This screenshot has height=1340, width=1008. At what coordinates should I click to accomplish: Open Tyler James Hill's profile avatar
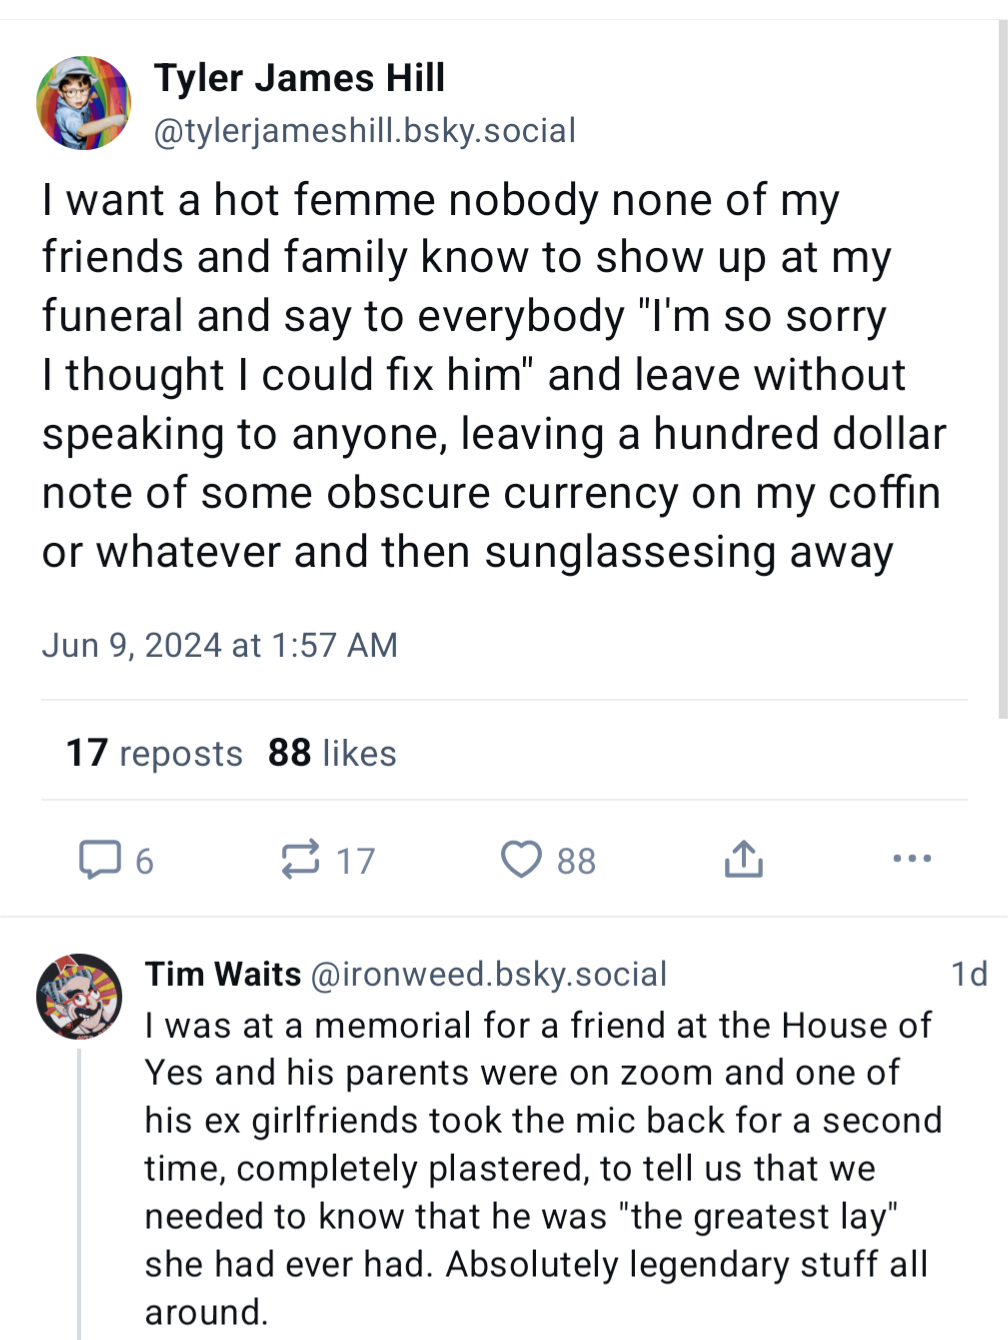tap(84, 103)
